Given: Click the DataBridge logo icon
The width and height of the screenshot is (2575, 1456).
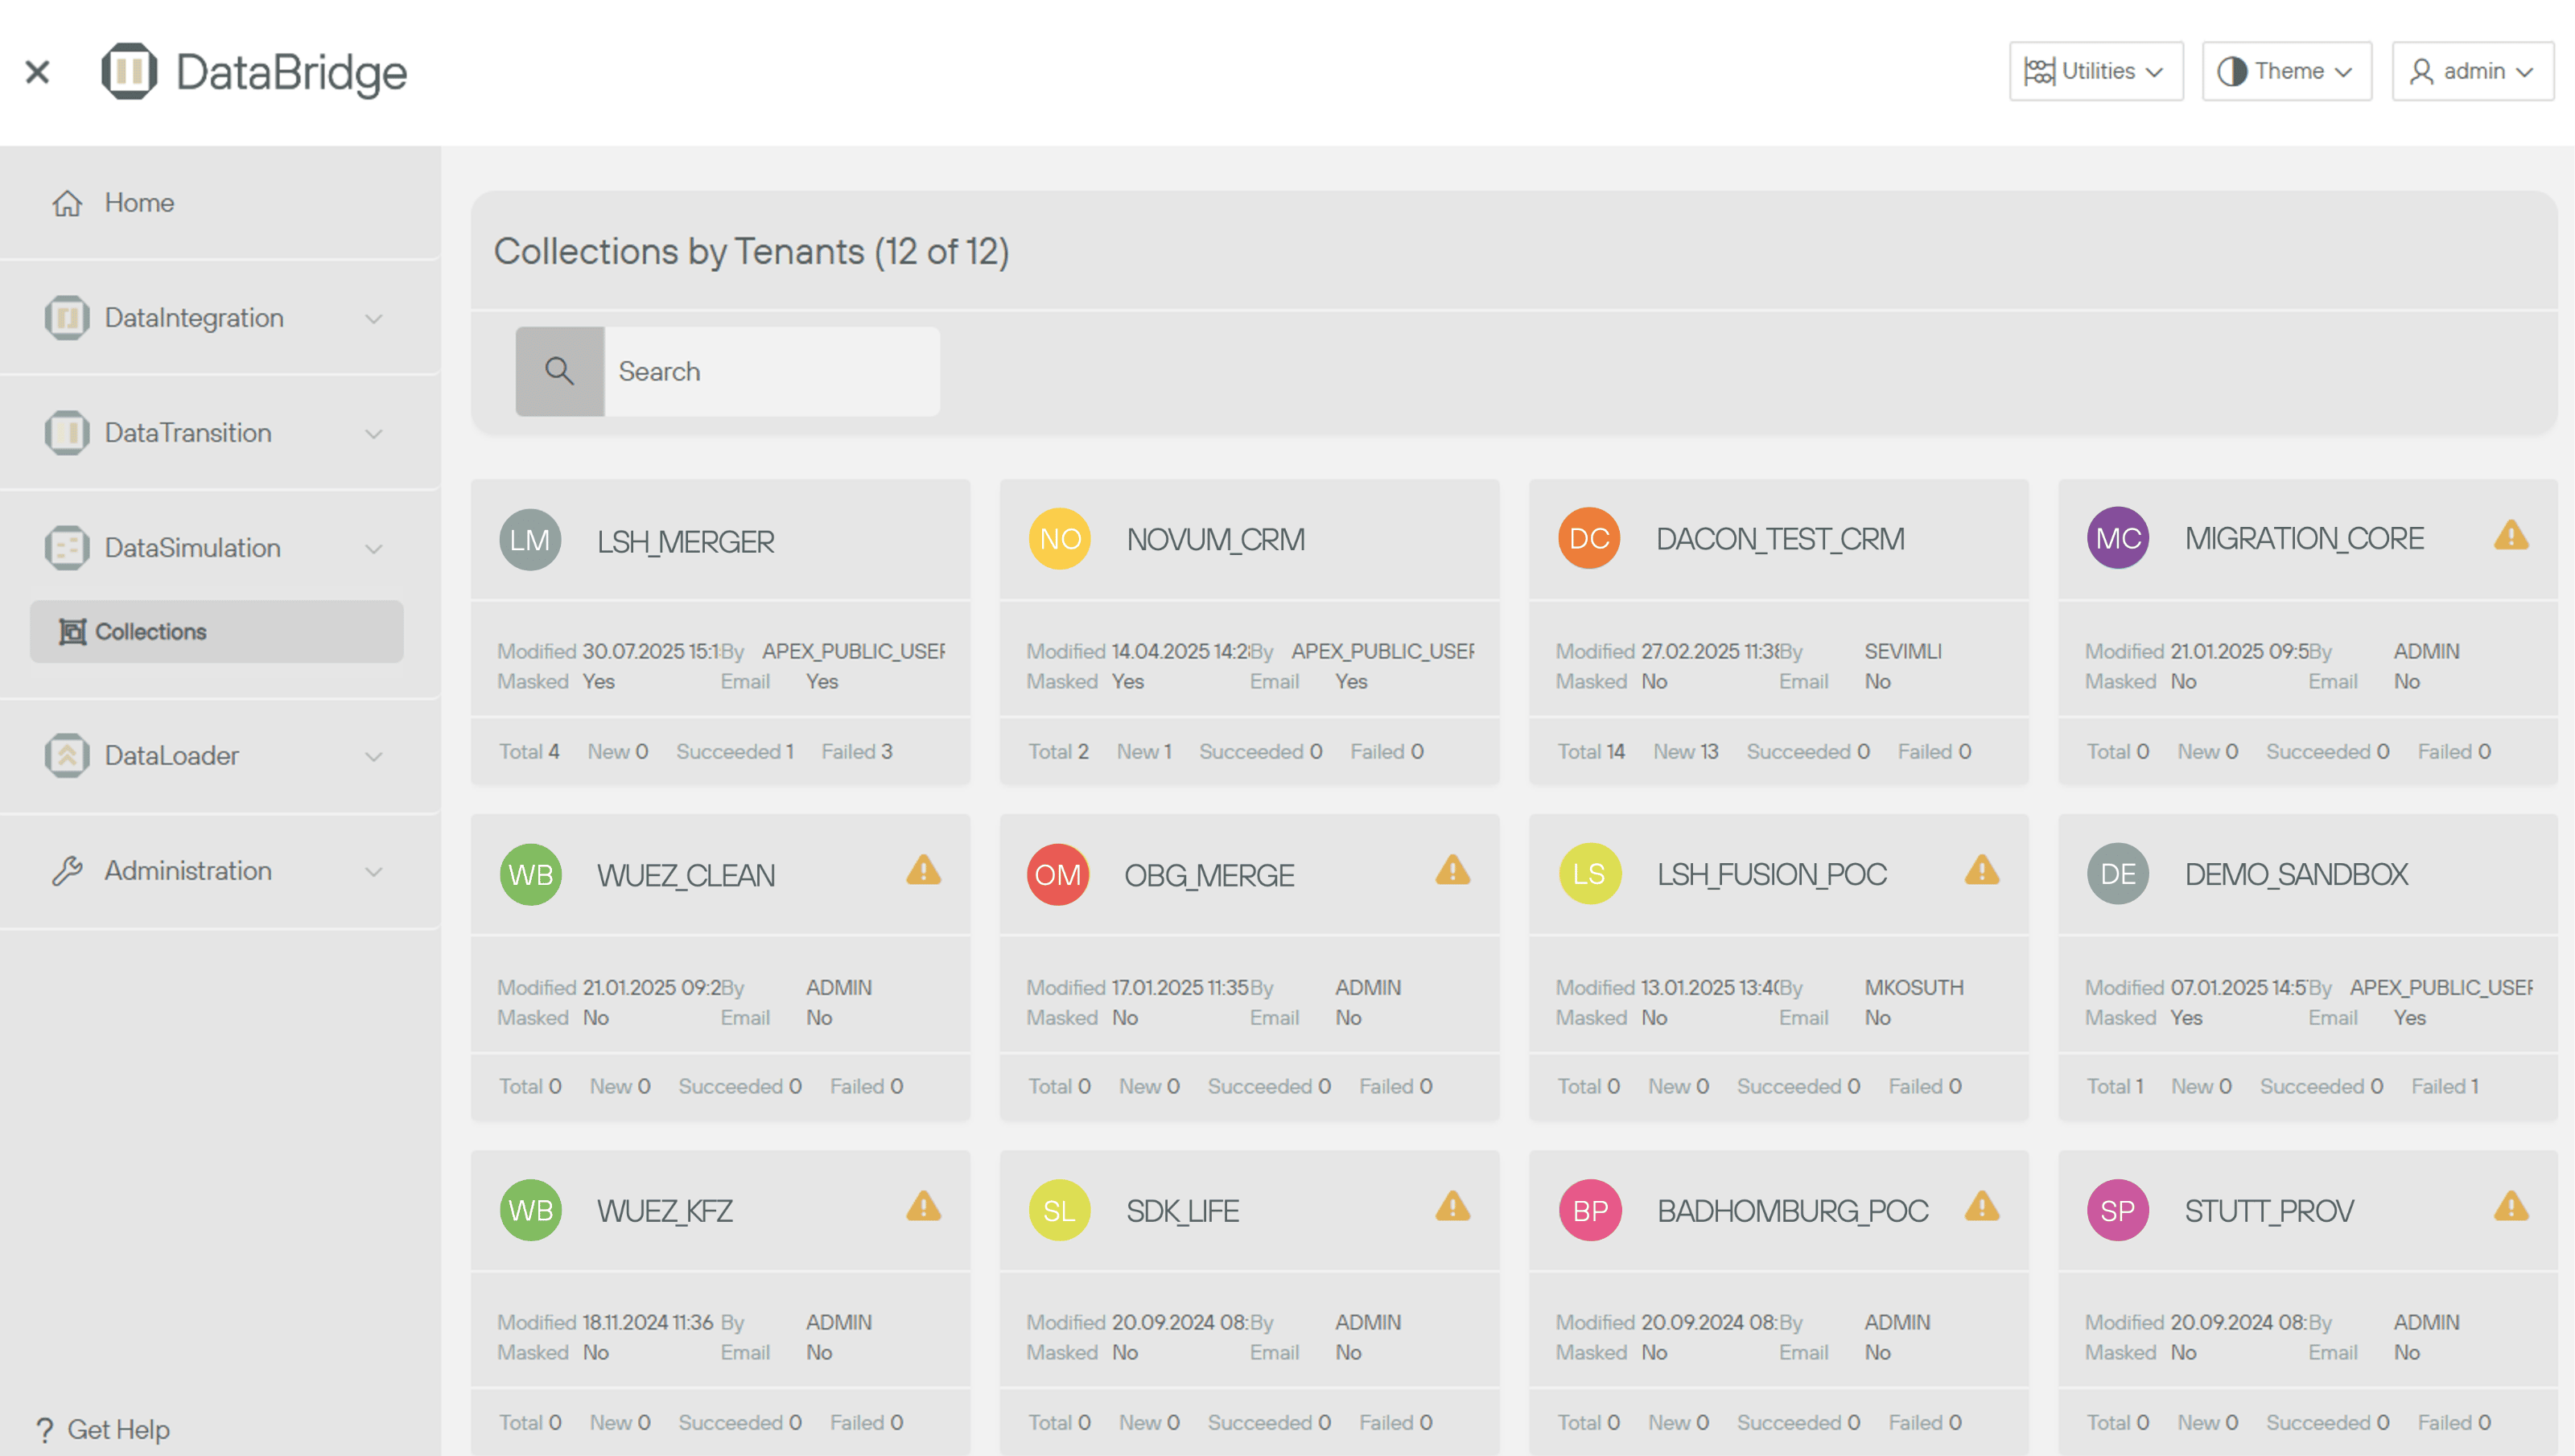Looking at the screenshot, I should point(129,71).
